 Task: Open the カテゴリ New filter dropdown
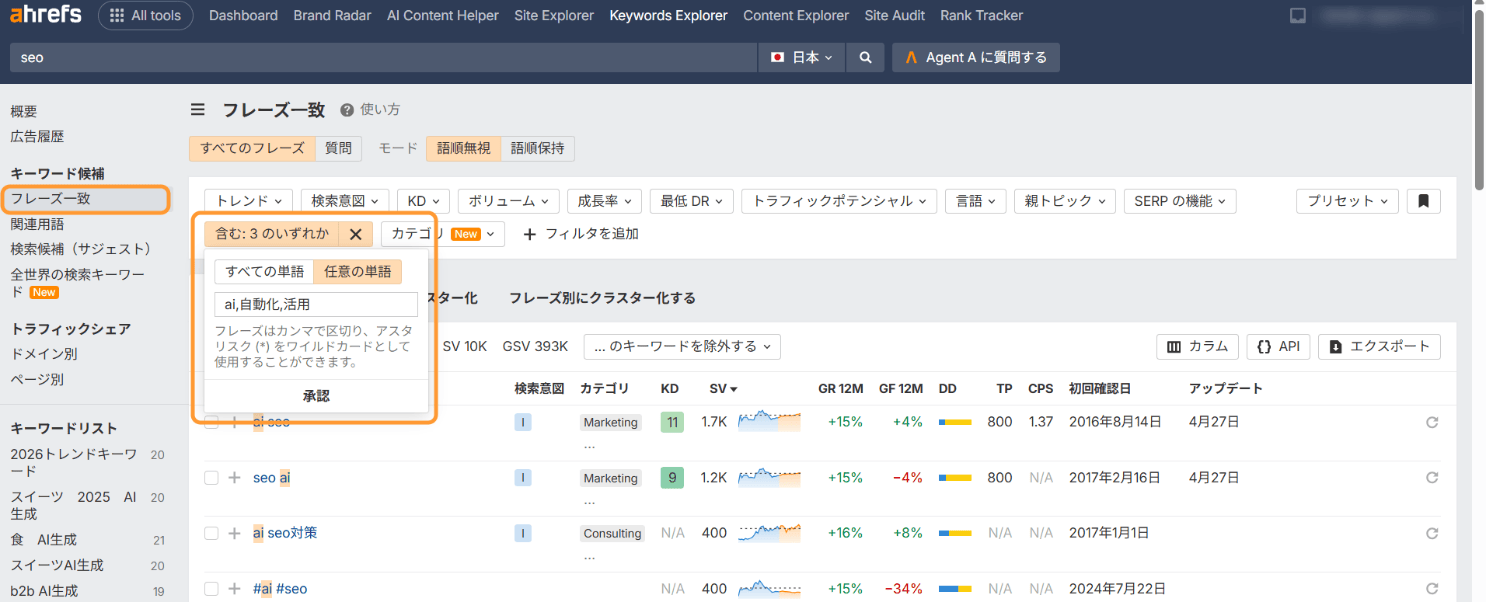pyautogui.click(x=443, y=234)
